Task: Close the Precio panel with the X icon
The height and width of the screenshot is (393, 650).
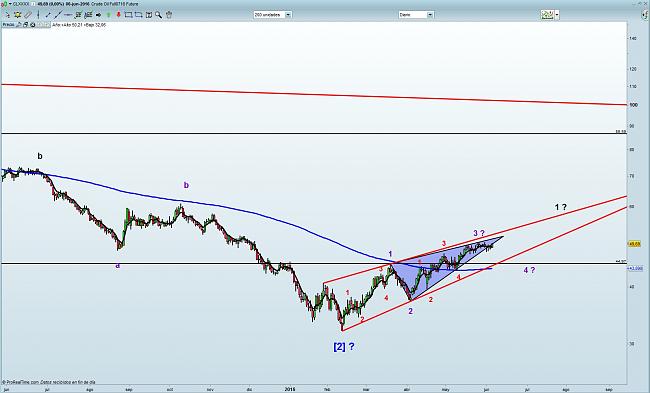Action: point(33,25)
